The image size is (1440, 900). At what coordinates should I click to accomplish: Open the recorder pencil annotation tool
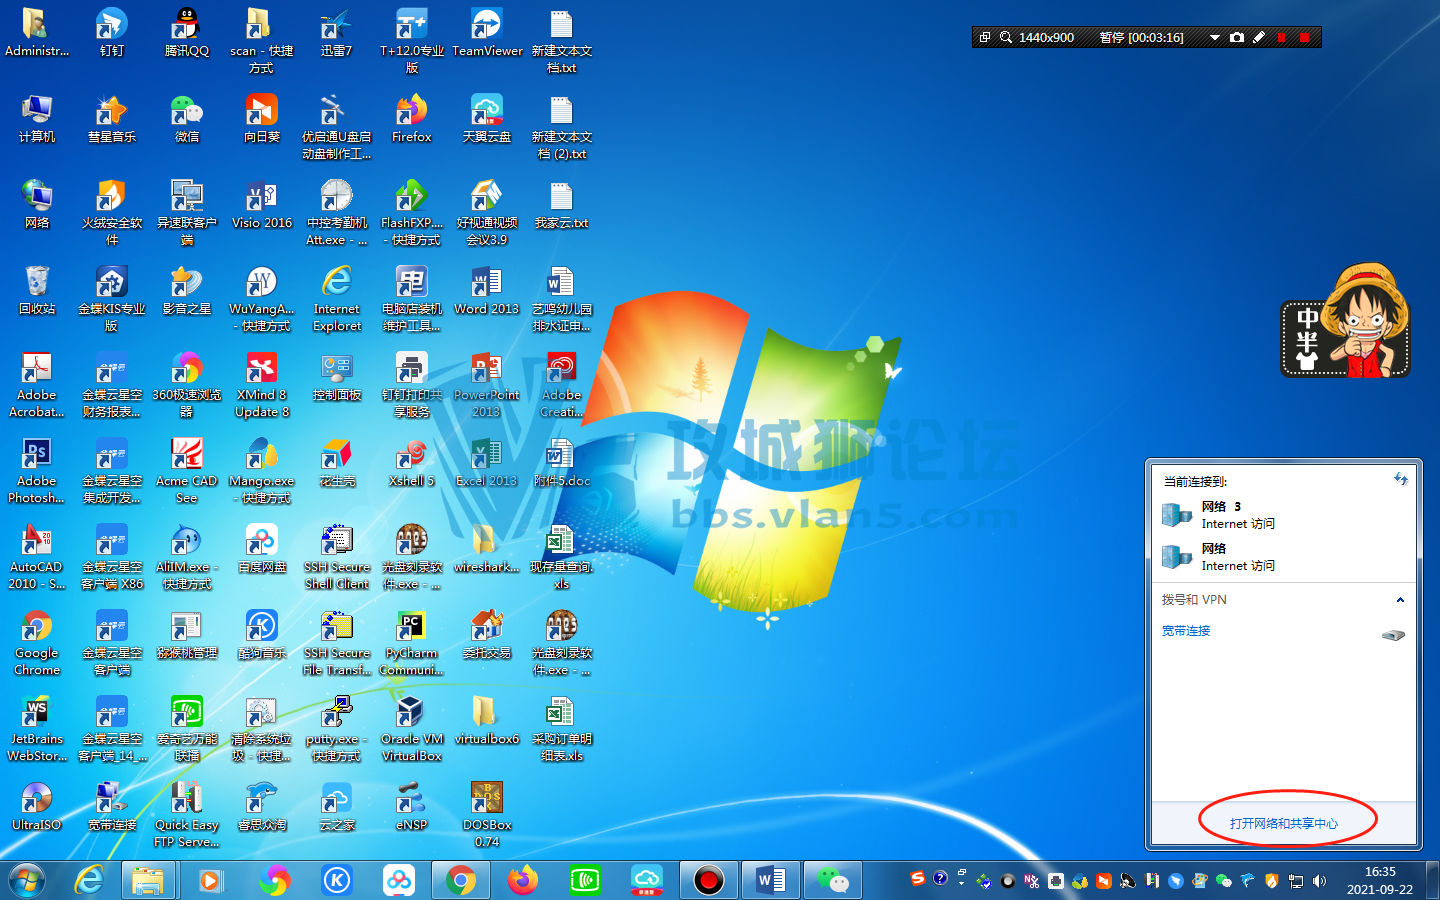1259,37
